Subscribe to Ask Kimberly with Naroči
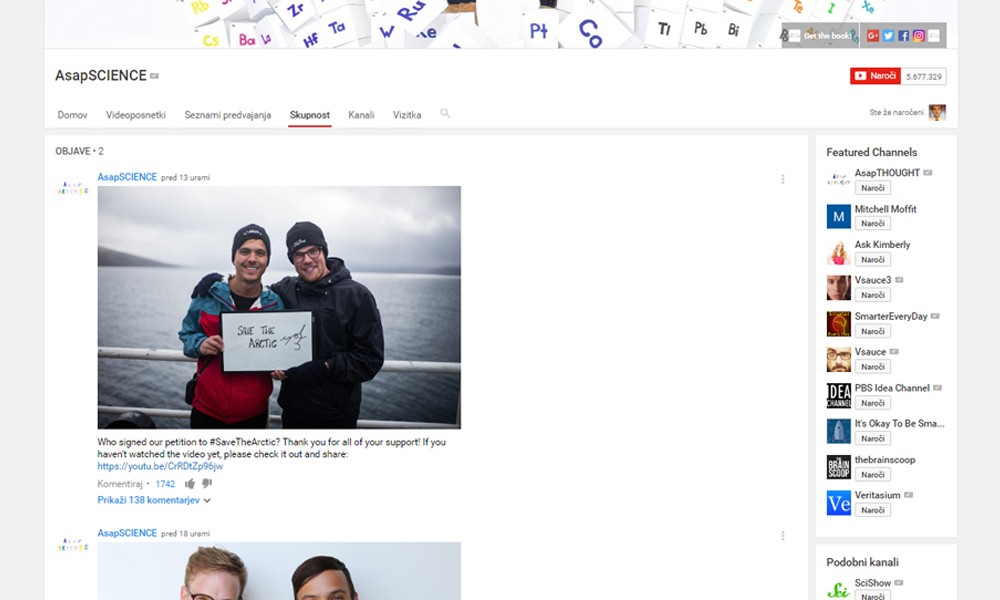This screenshot has height=600, width=1000. tap(872, 260)
